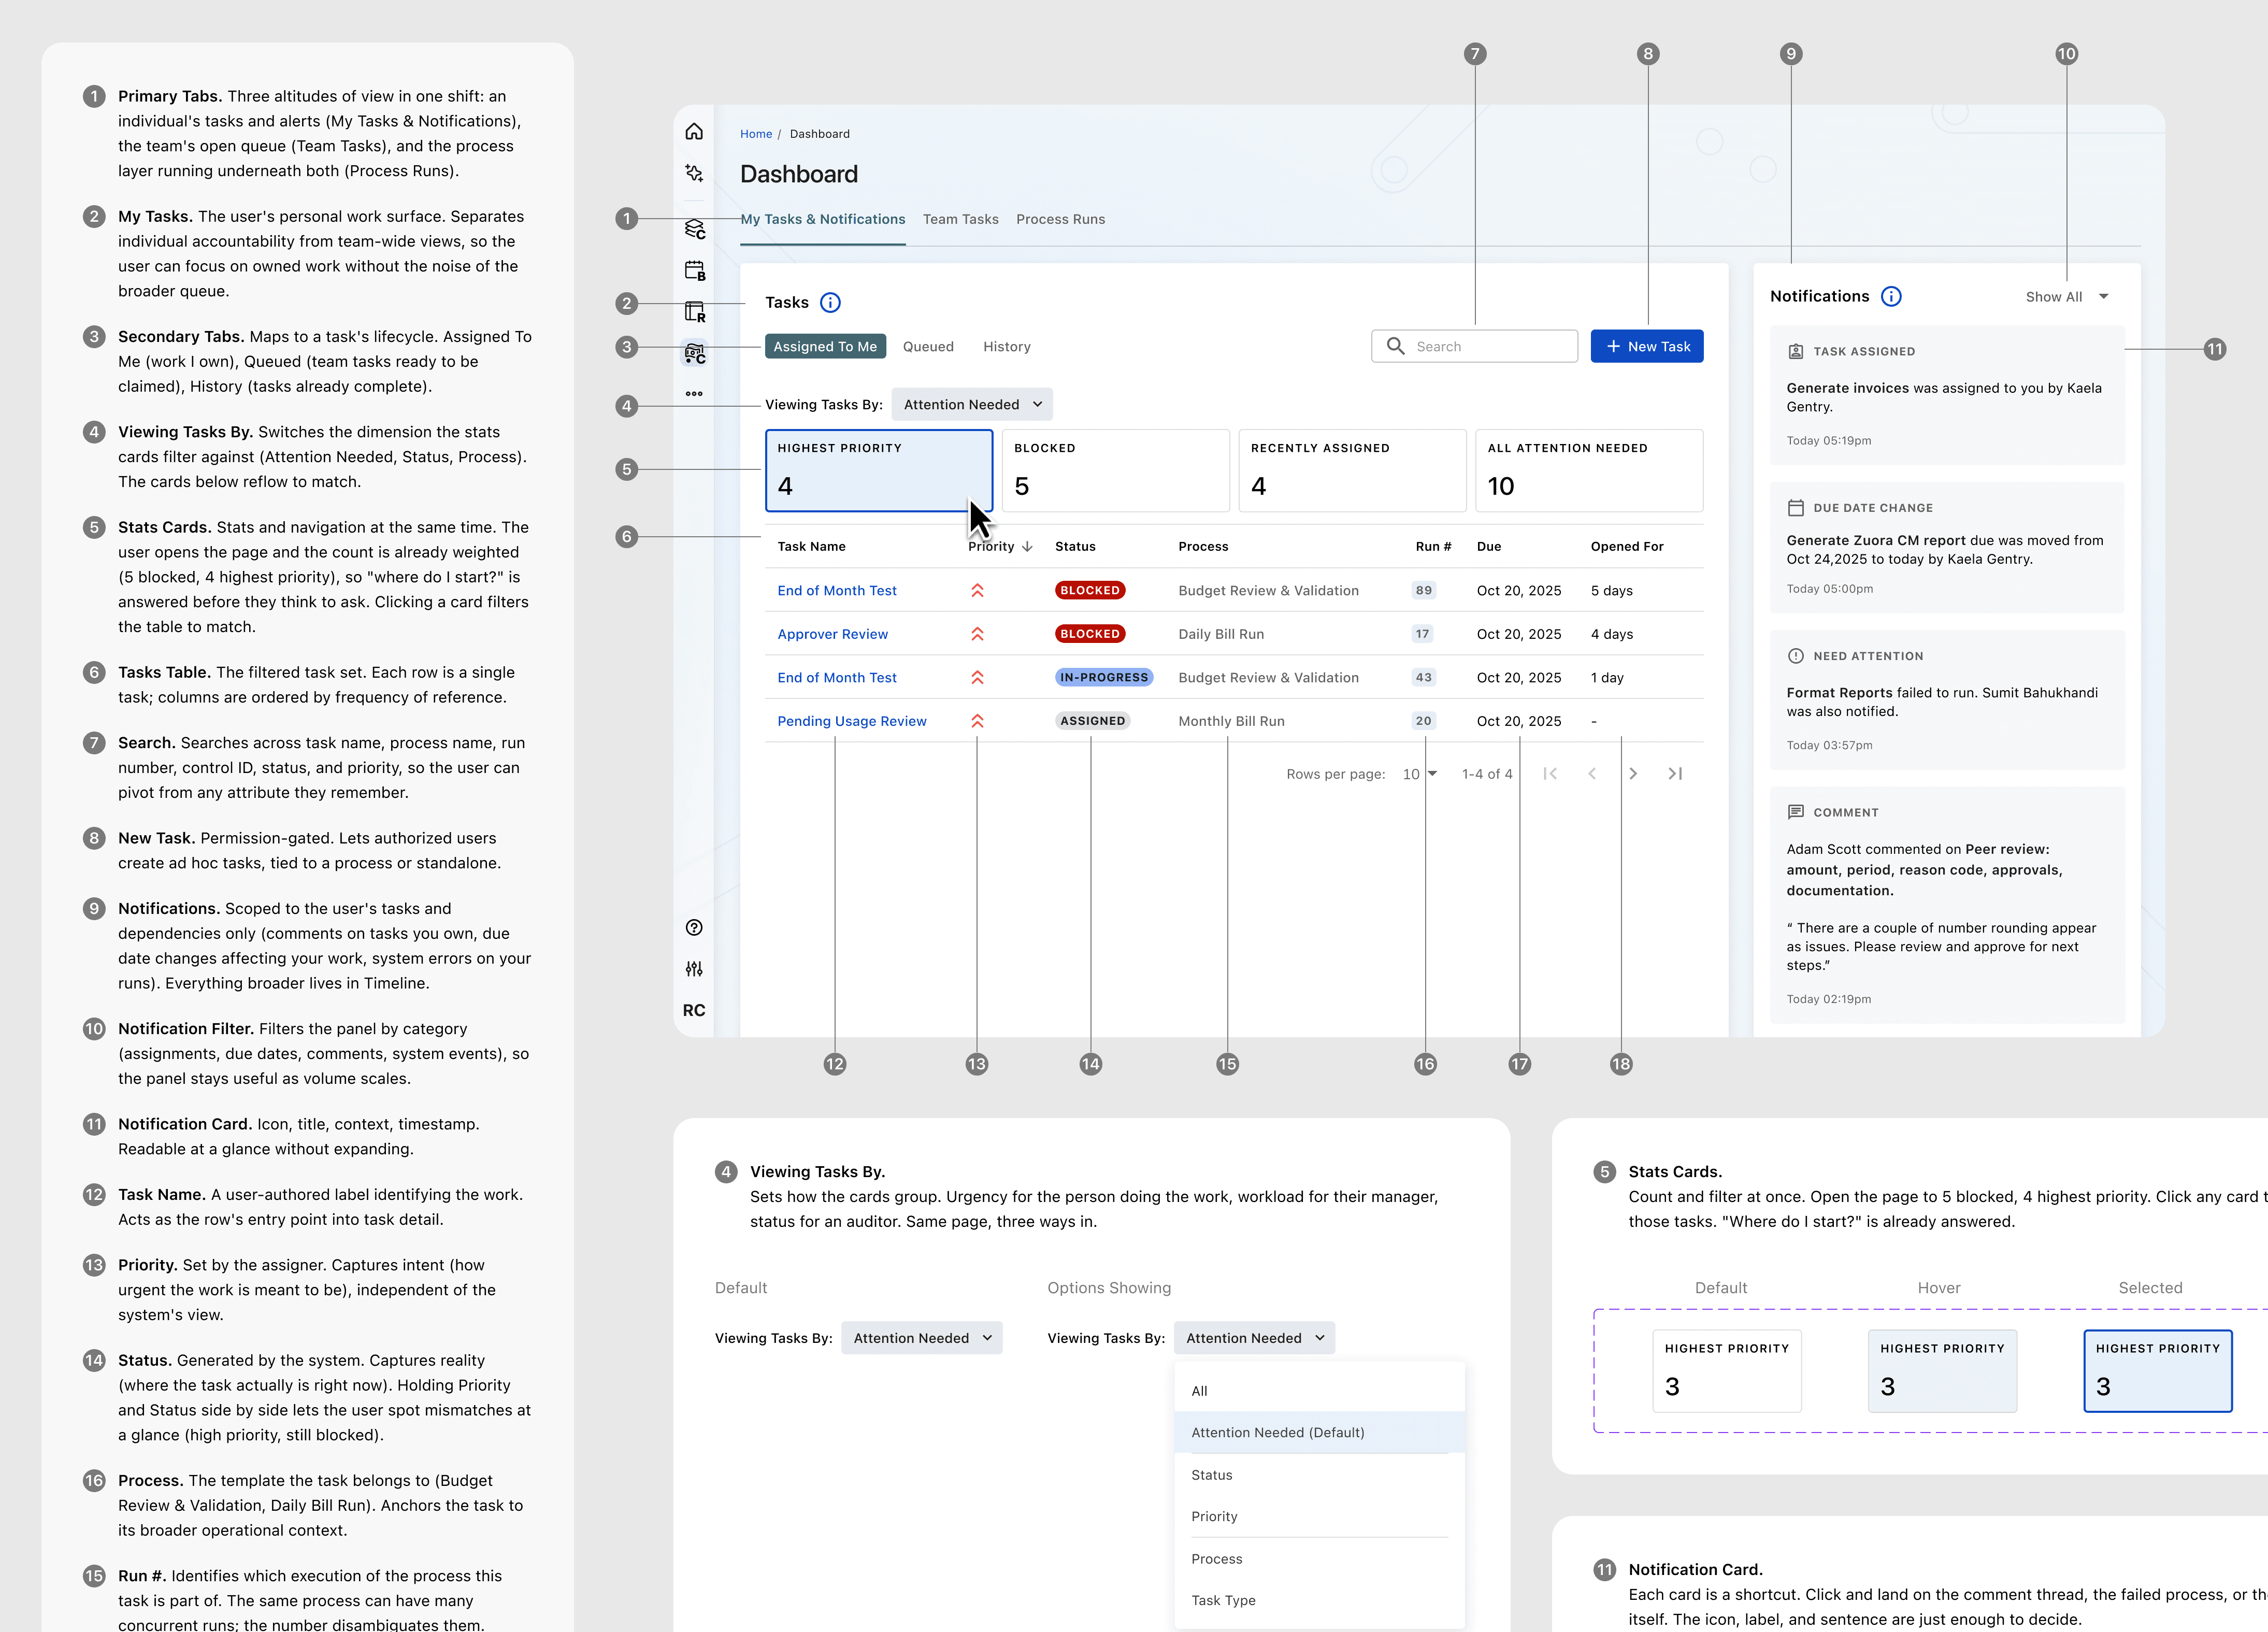Filter by All Attention Needed card
Screen dimensions: 2268x1632
click(1589, 471)
